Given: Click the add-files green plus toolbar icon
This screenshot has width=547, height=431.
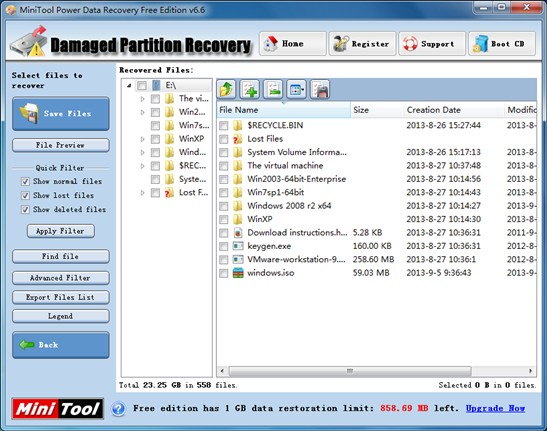Looking at the screenshot, I should click(x=249, y=89).
